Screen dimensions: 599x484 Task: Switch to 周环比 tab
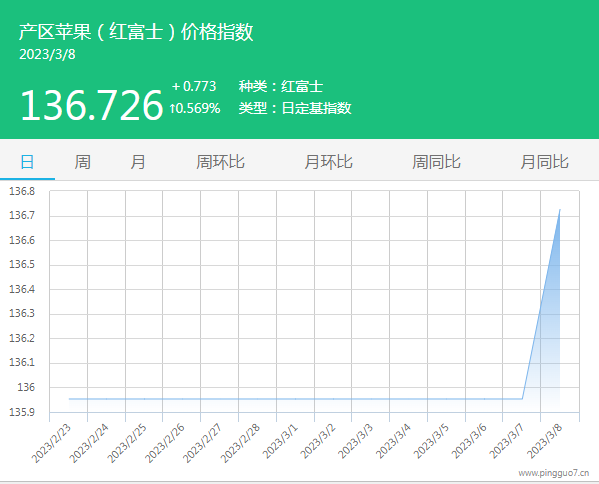coord(220,162)
